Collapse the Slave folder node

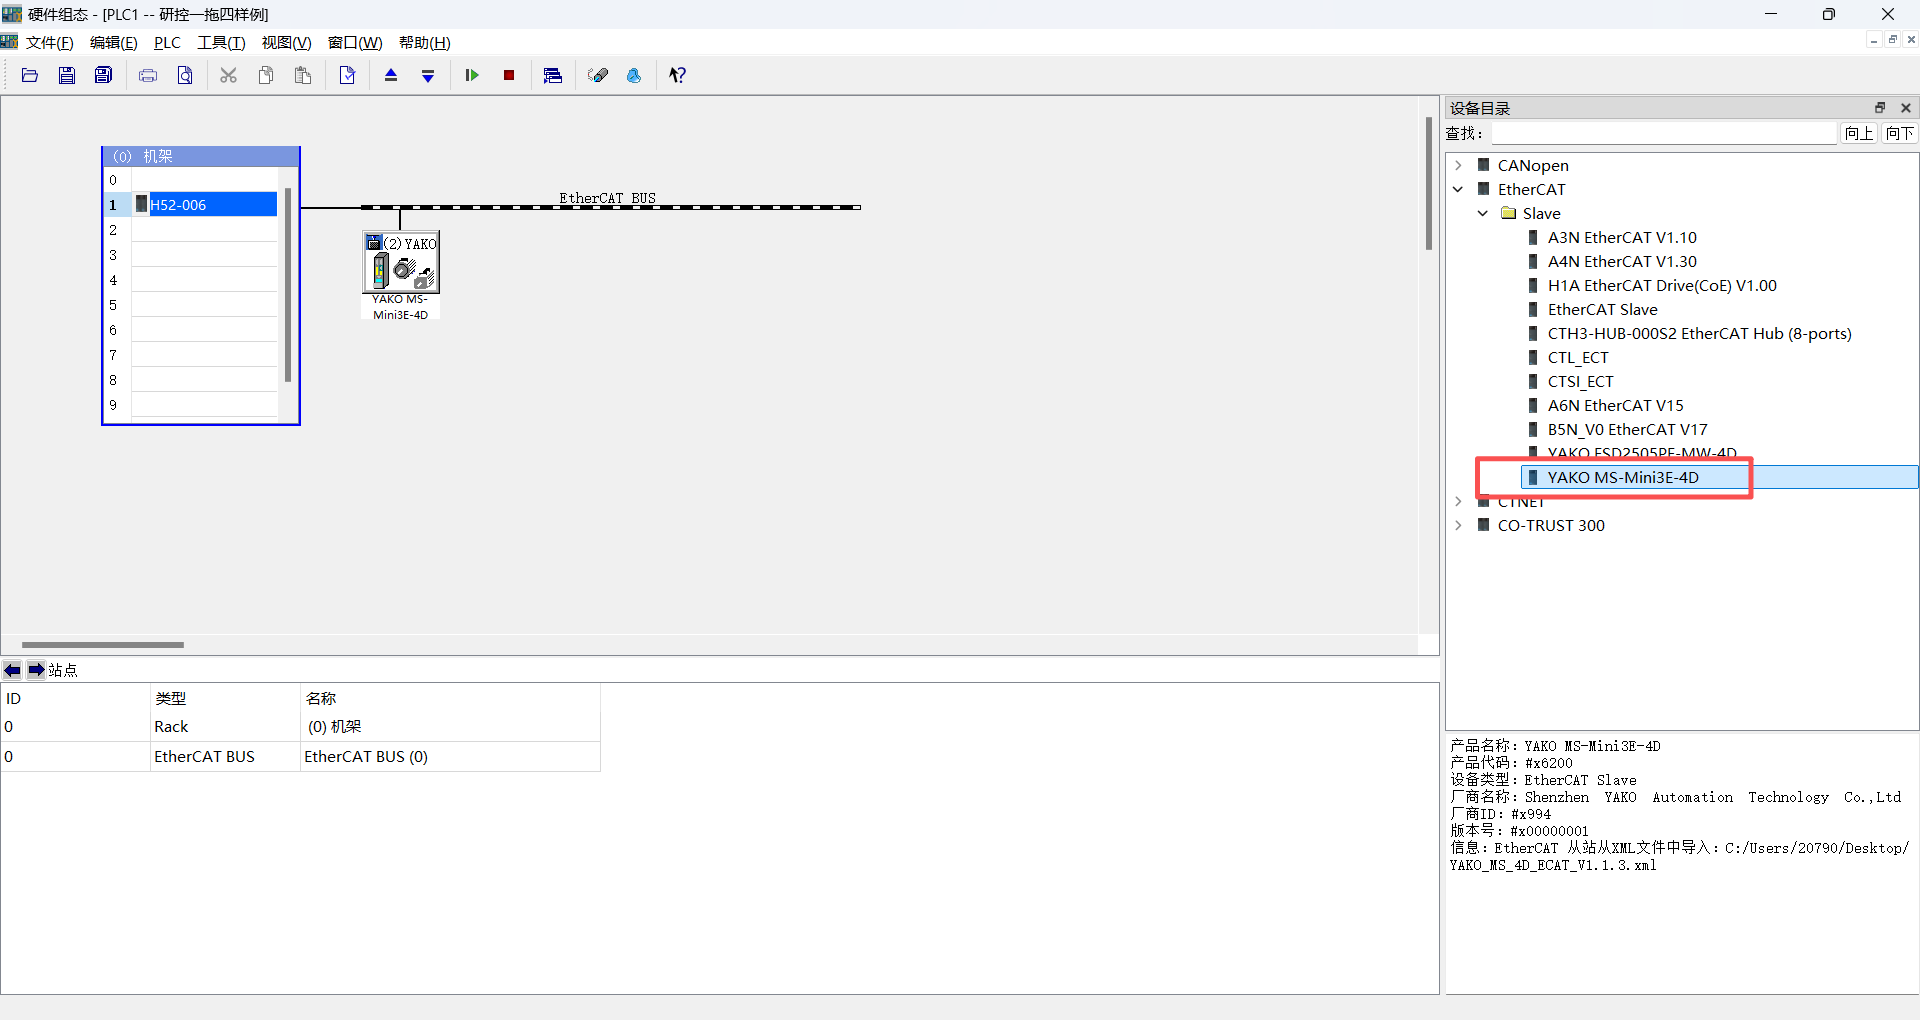pos(1483,213)
